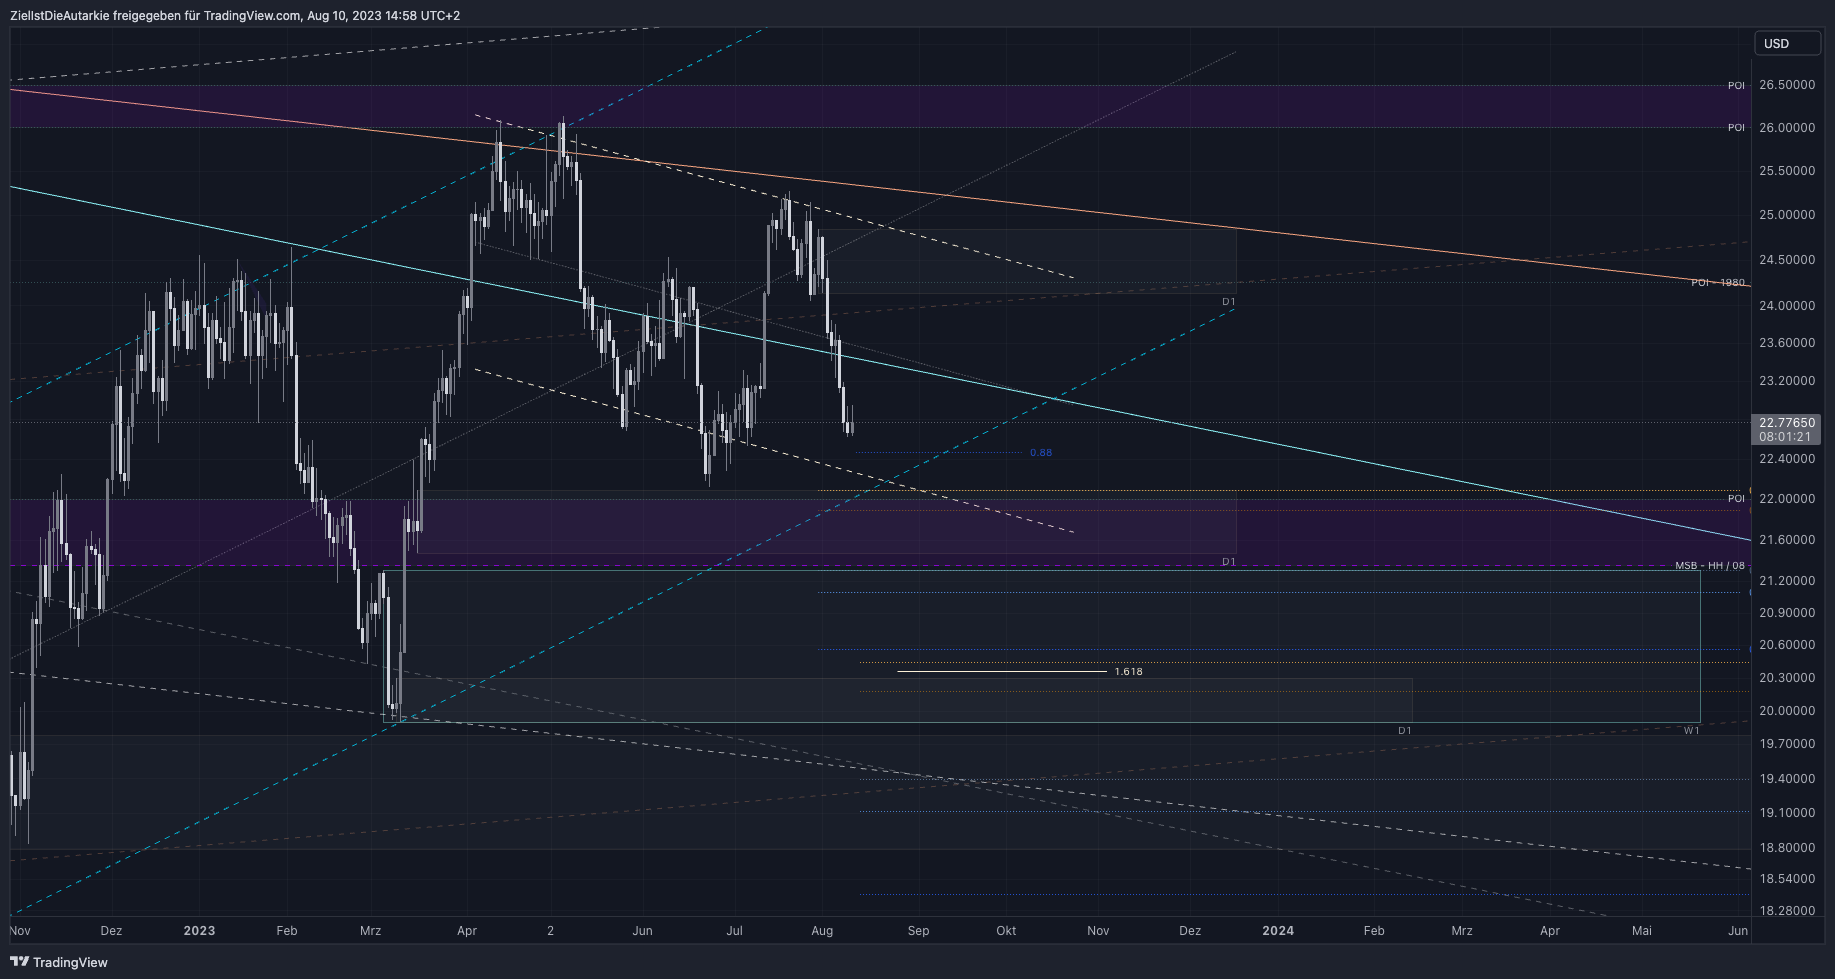Click the 18.80000 price level
This screenshot has width=1835, height=979.
coord(1787,848)
